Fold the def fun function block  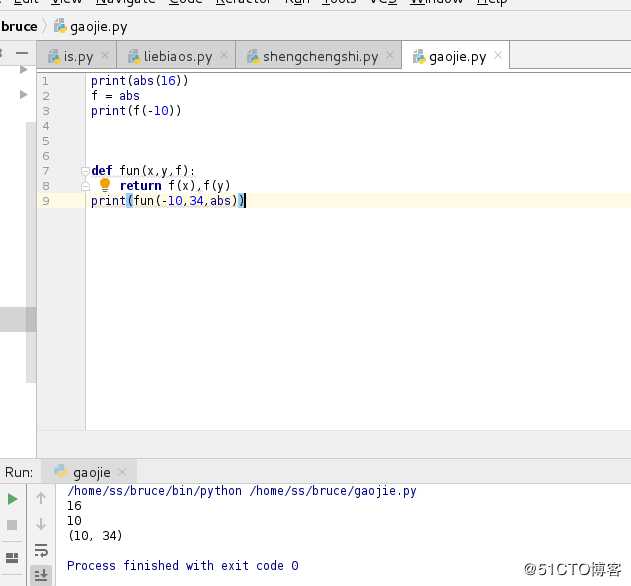85,171
